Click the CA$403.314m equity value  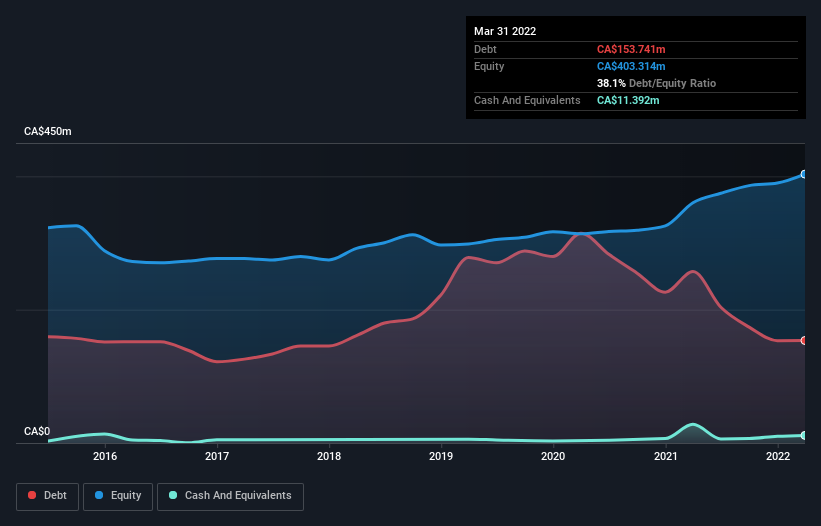[631, 66]
